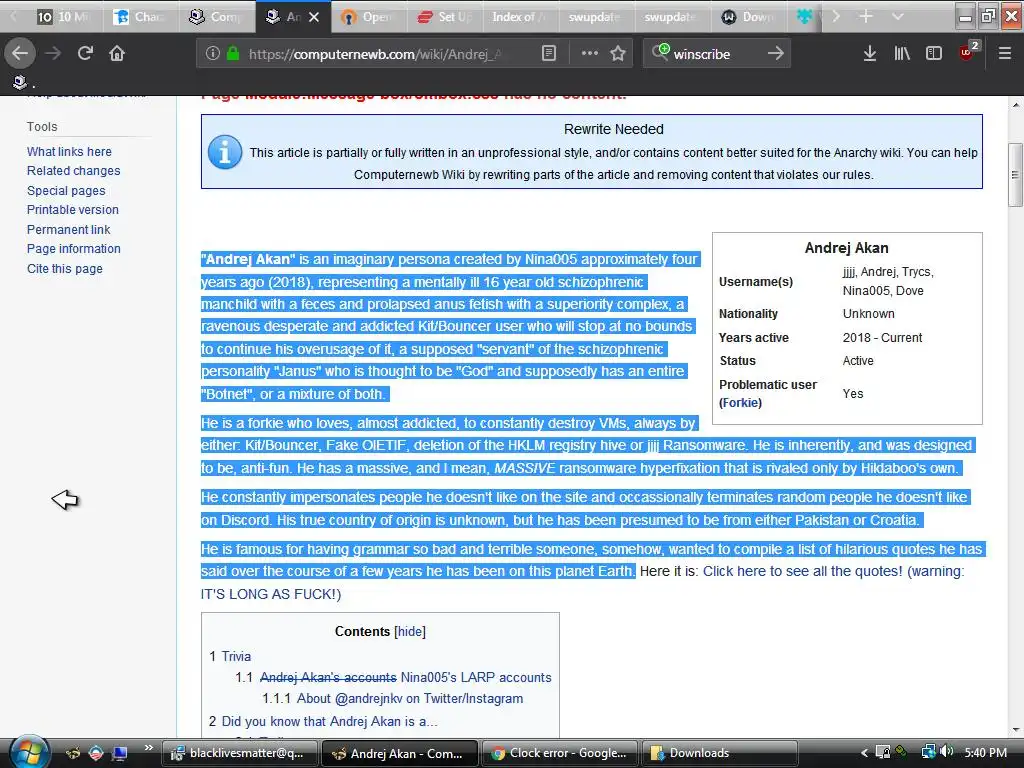Reload the current page

pos(85,53)
